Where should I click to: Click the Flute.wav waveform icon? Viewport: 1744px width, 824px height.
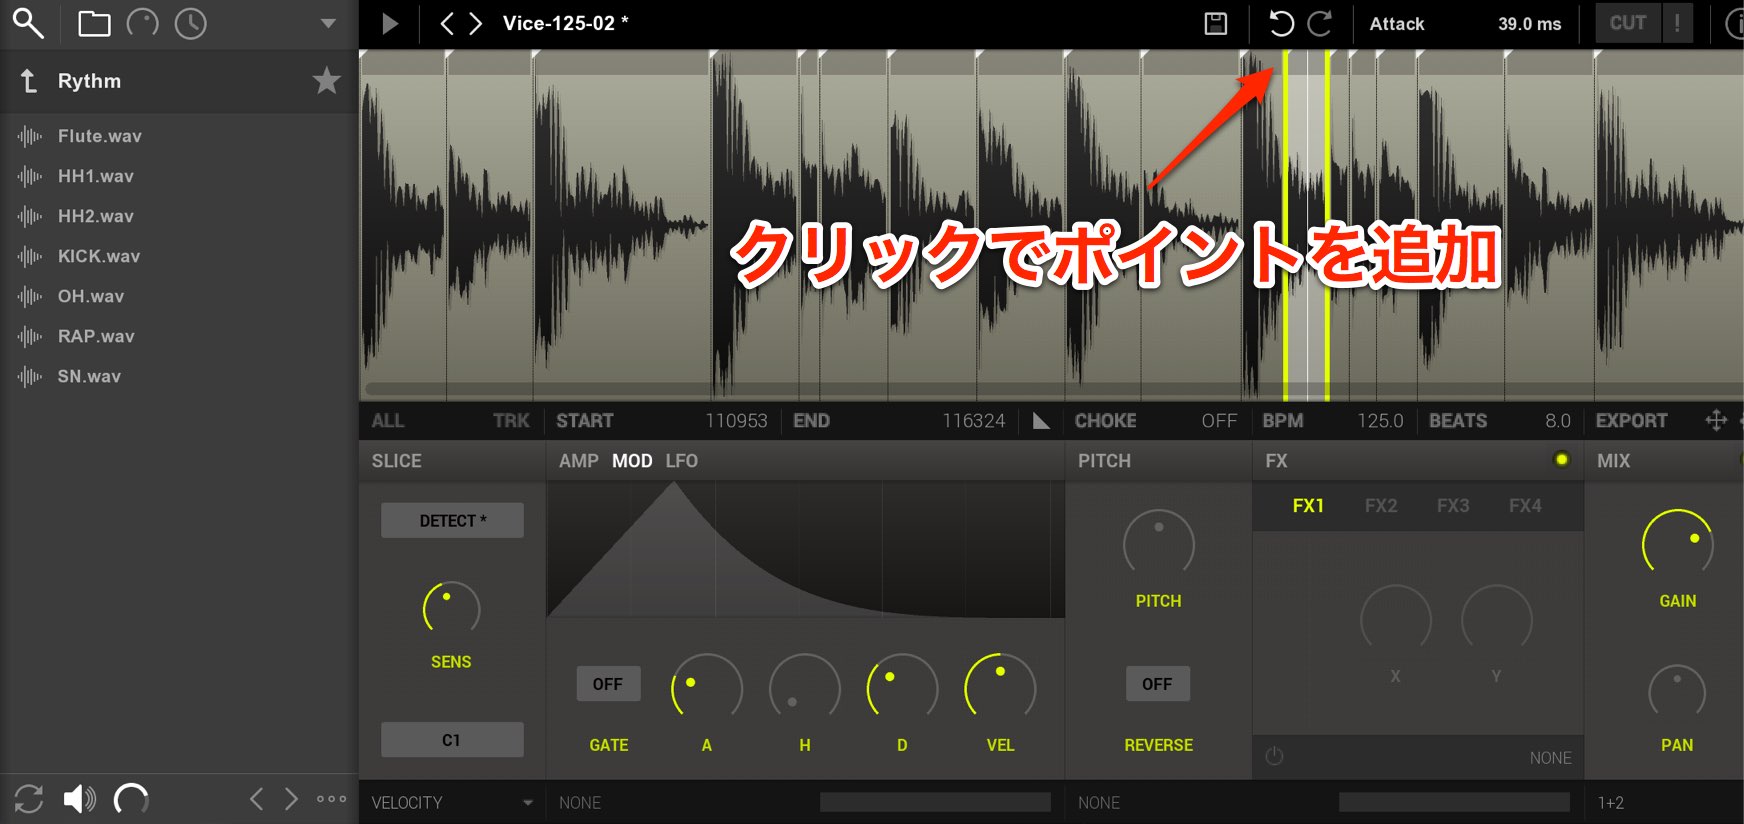tap(30, 136)
